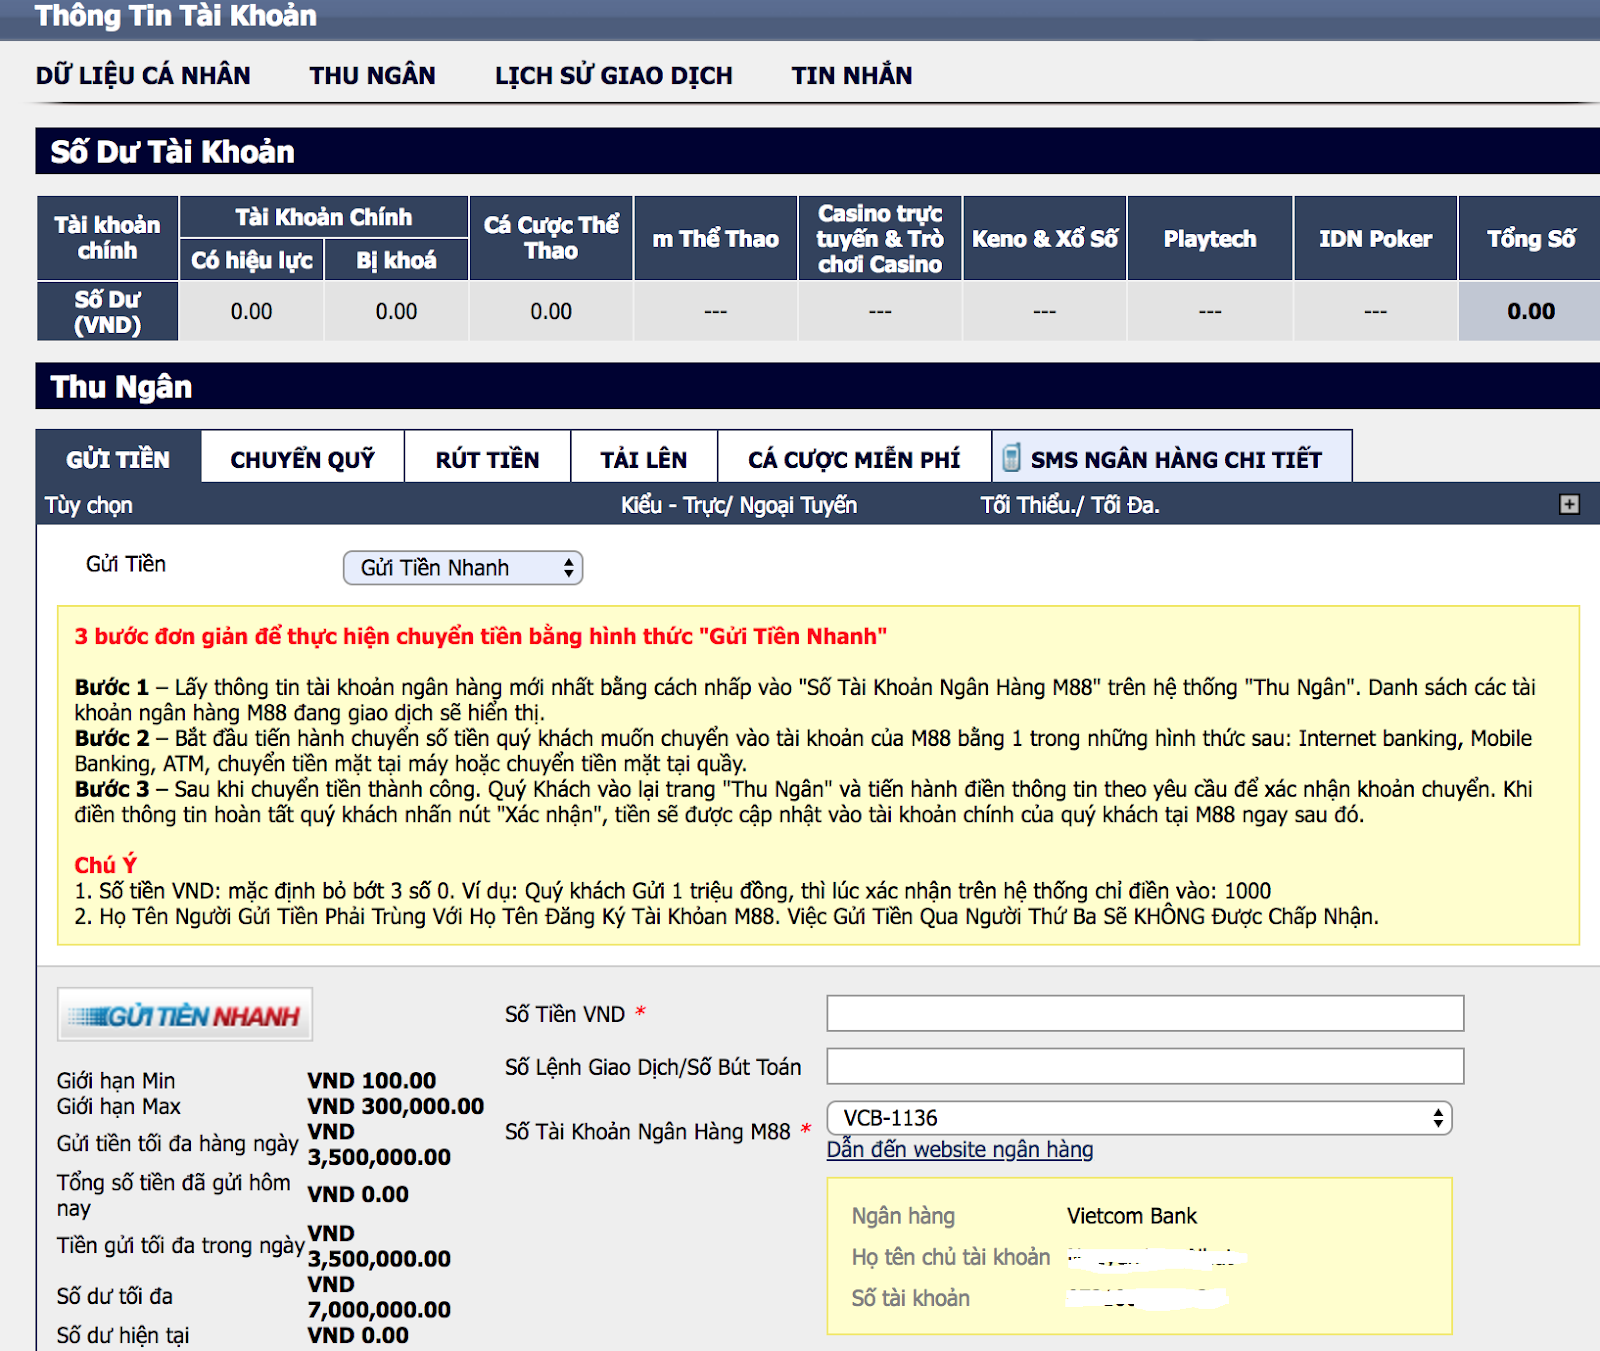This screenshot has height=1351, width=1600.
Task: Click the Vietcom Bank bank name
Action: 1131,1216
